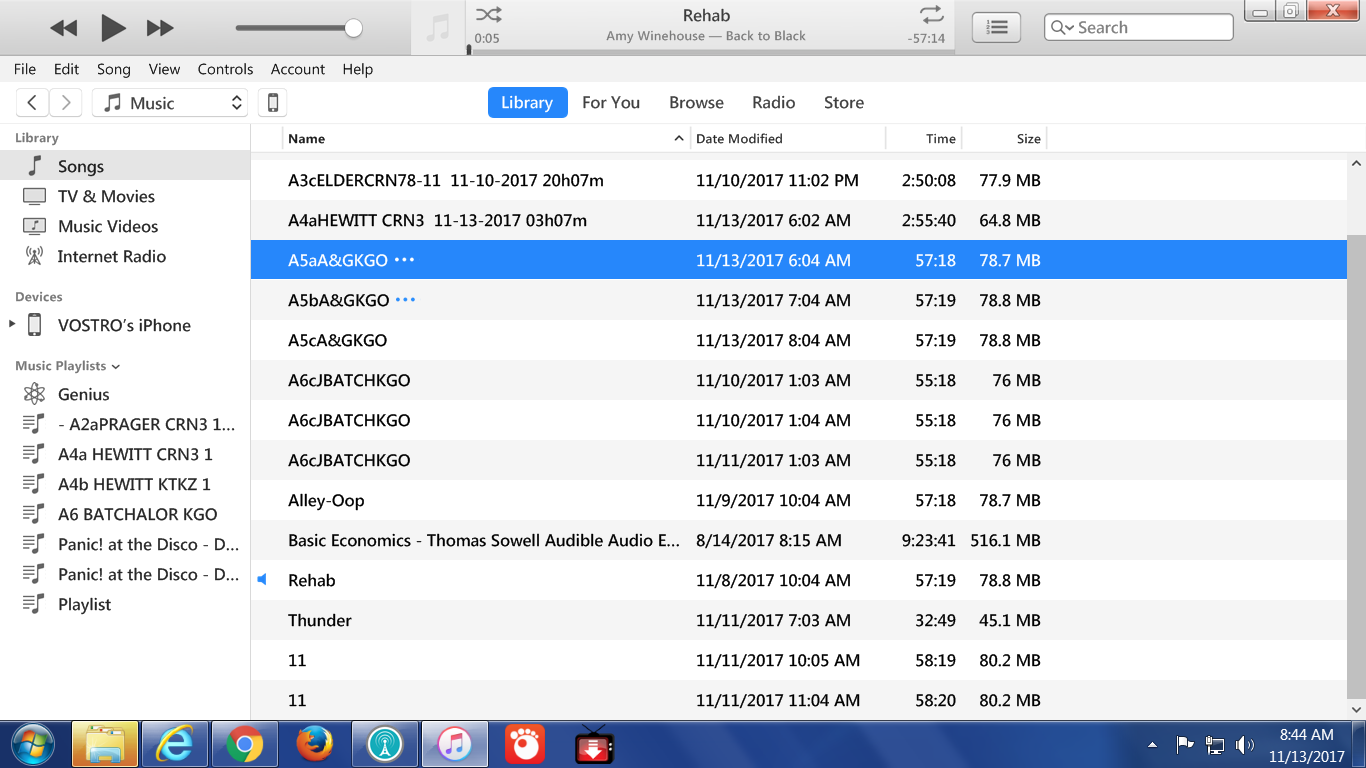Image resolution: width=1366 pixels, height=768 pixels.
Task: Toggle repeat in the now playing bar
Action: coord(931,15)
